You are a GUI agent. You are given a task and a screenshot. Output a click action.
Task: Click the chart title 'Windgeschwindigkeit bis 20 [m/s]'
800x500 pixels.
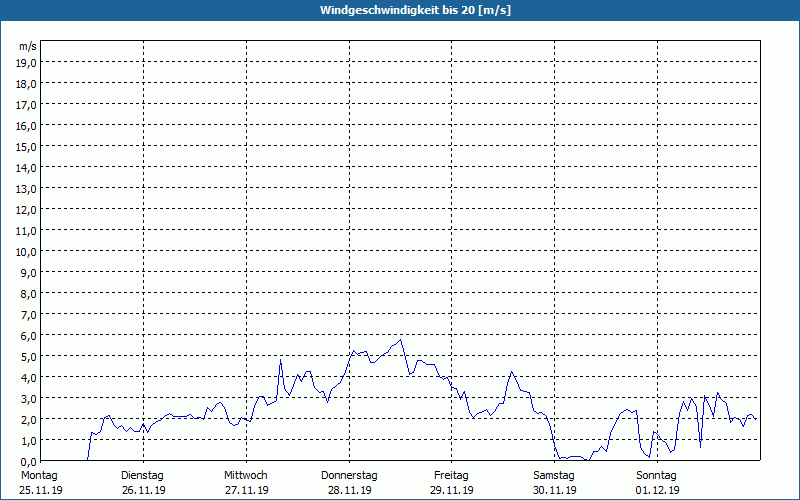[x=415, y=10]
